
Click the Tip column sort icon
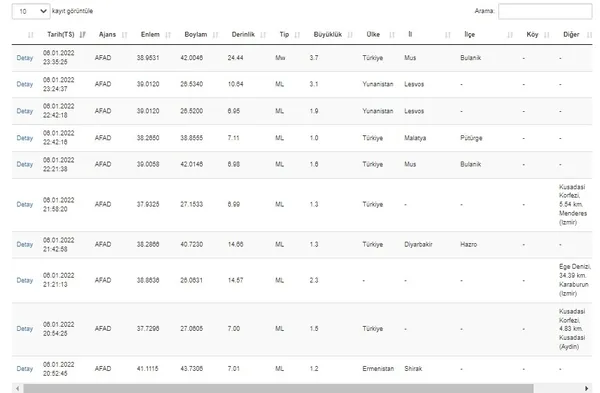coord(297,35)
